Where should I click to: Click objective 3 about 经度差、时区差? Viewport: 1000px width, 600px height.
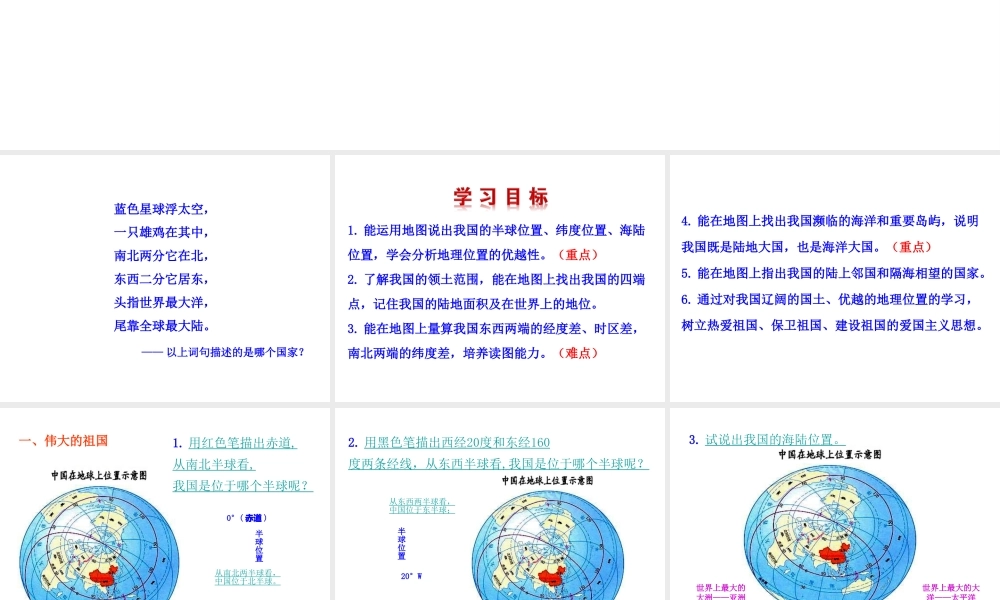pos(494,340)
